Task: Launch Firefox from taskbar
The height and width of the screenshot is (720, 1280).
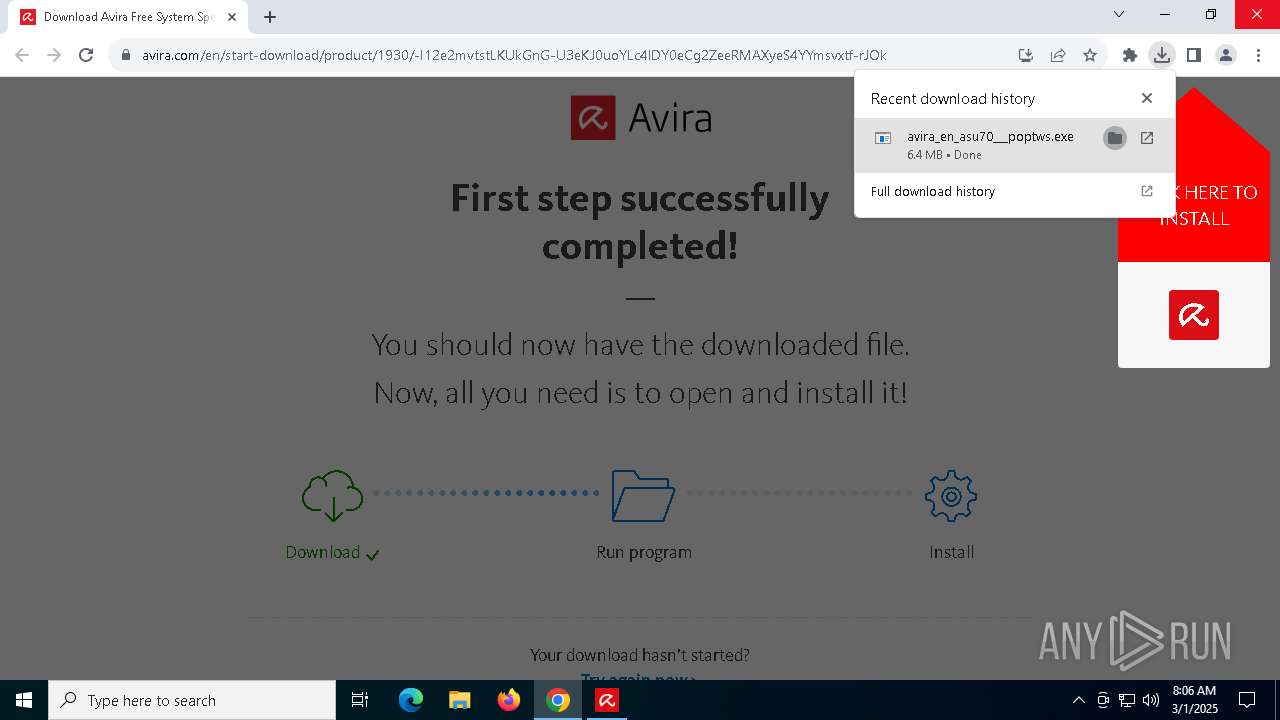Action: [x=509, y=700]
